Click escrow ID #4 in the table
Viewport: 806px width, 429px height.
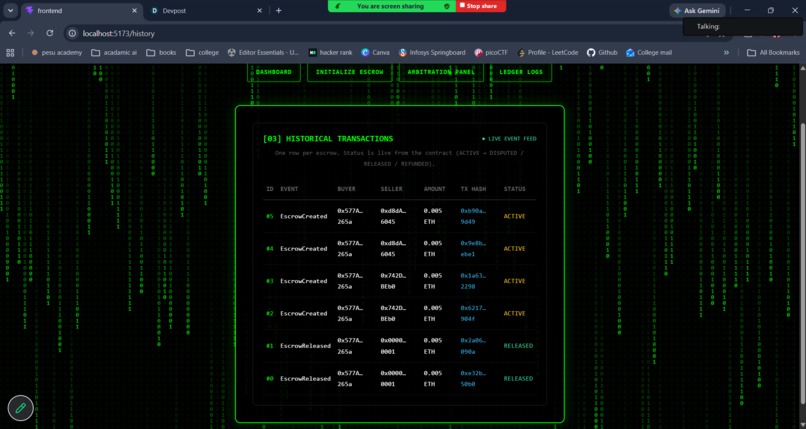[270, 249]
